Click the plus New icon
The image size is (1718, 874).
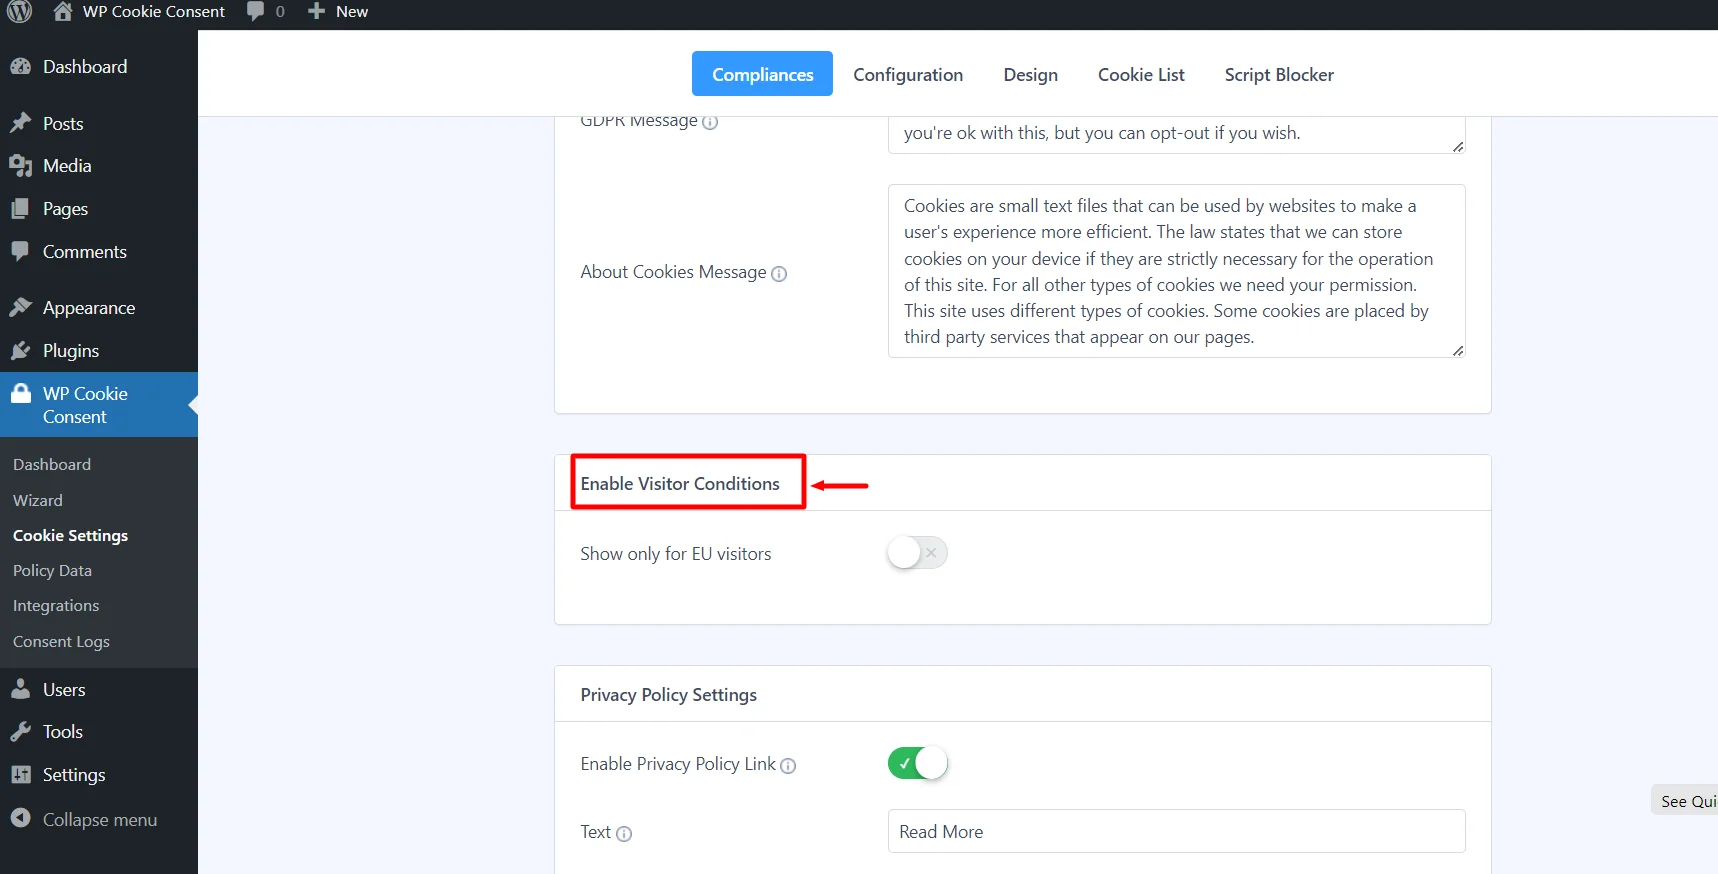tap(316, 11)
